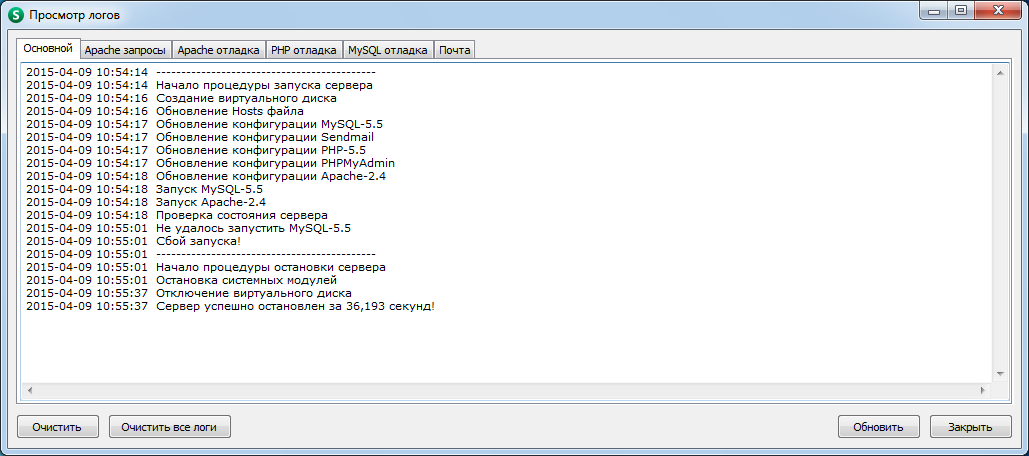Image resolution: width=1029 pixels, height=456 pixels.
Task: Open the Почта tab
Action: coord(455,50)
